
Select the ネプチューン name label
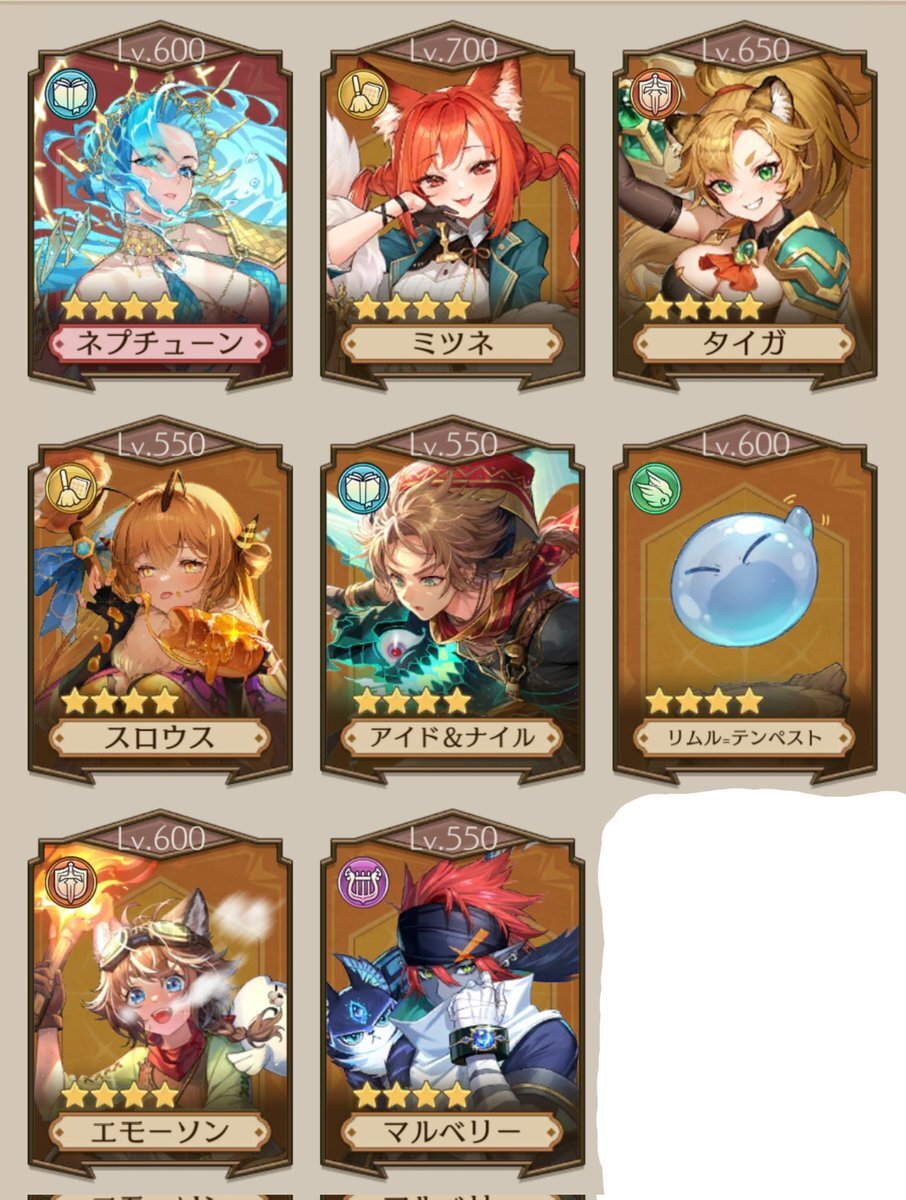pyautogui.click(x=160, y=344)
